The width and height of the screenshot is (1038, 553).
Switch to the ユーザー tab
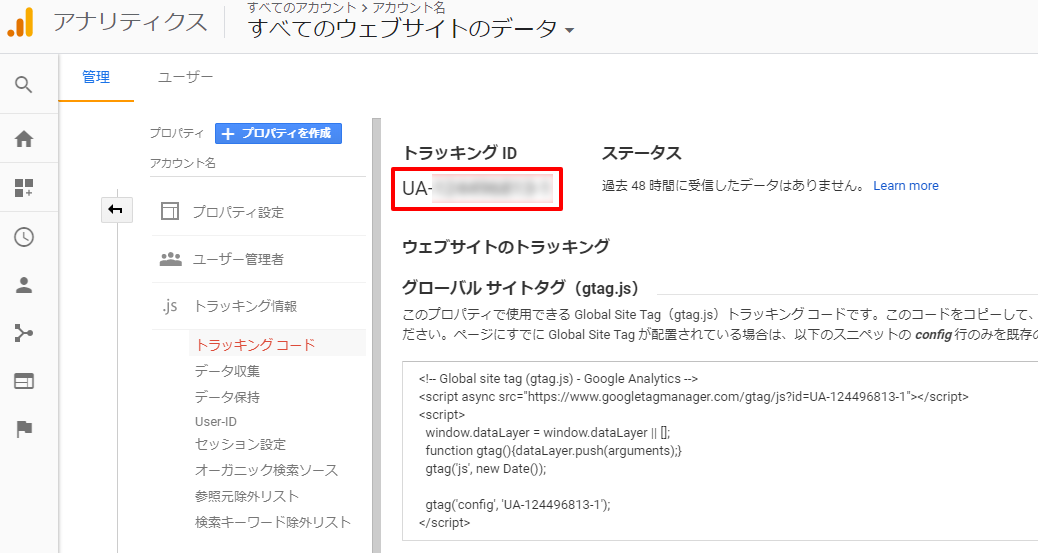pos(185,77)
